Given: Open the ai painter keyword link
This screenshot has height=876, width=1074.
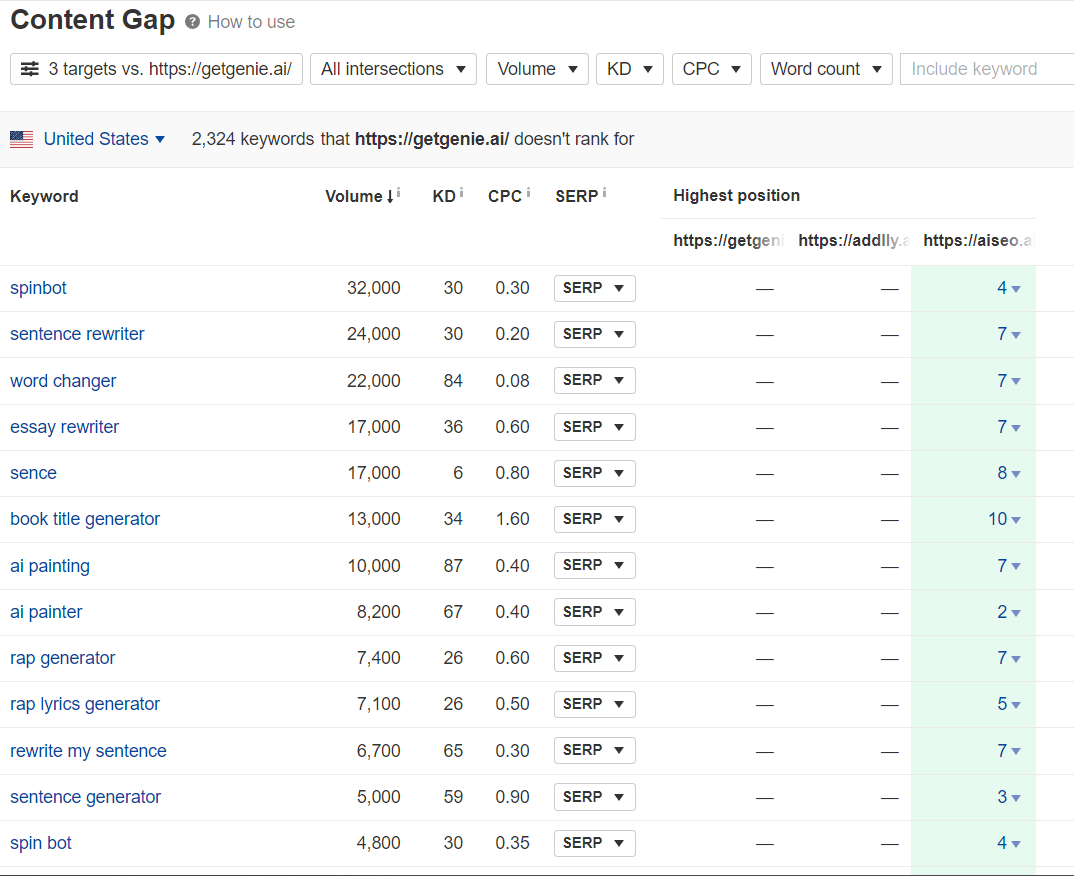Looking at the screenshot, I should click(x=46, y=612).
